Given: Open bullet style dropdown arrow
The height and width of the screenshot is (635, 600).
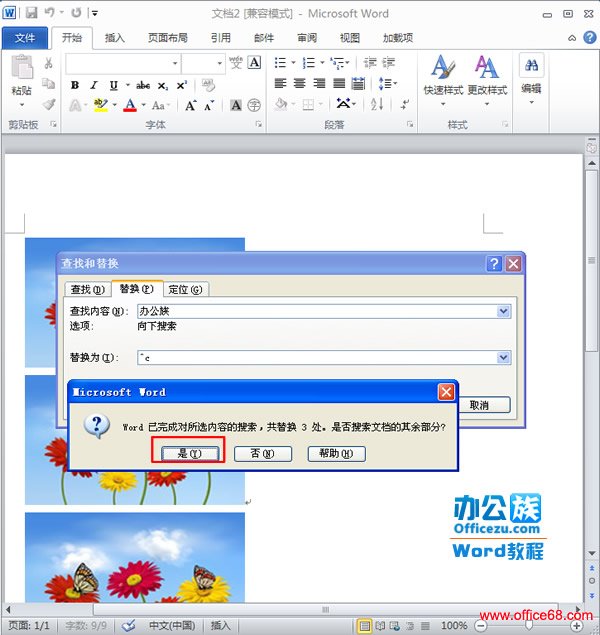Looking at the screenshot, I should pyautogui.click(x=293, y=63).
